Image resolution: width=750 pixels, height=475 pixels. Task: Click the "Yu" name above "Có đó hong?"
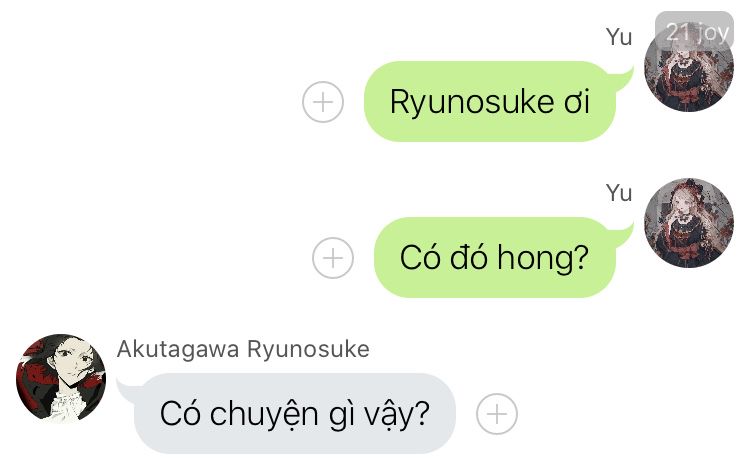(619, 193)
